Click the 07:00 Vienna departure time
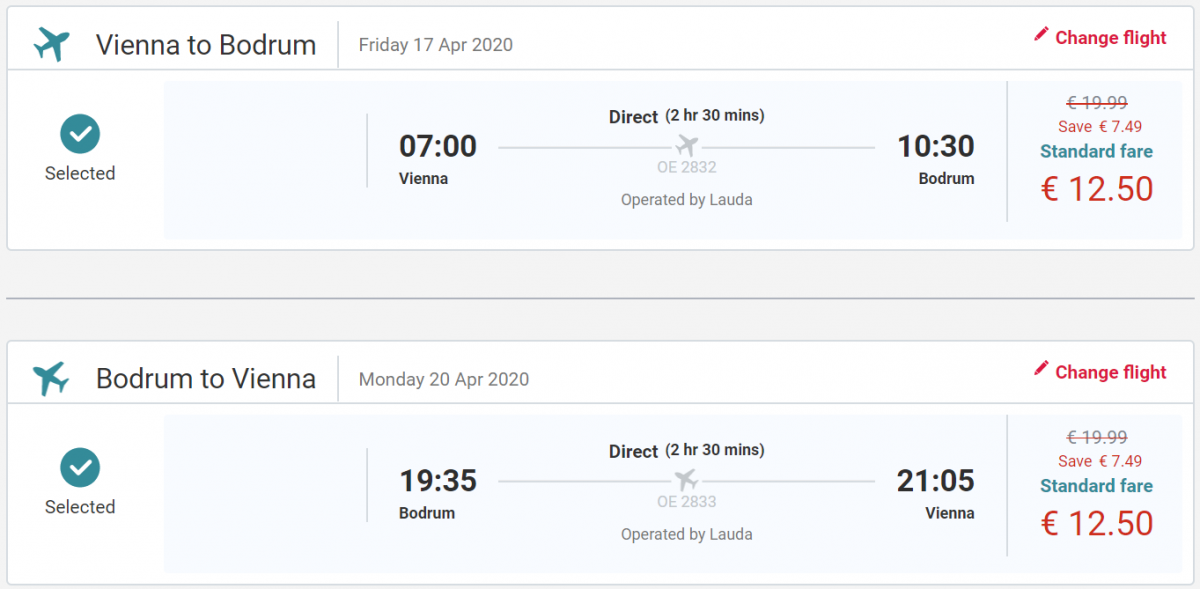Image resolution: width=1200 pixels, height=589 pixels. coord(438,147)
